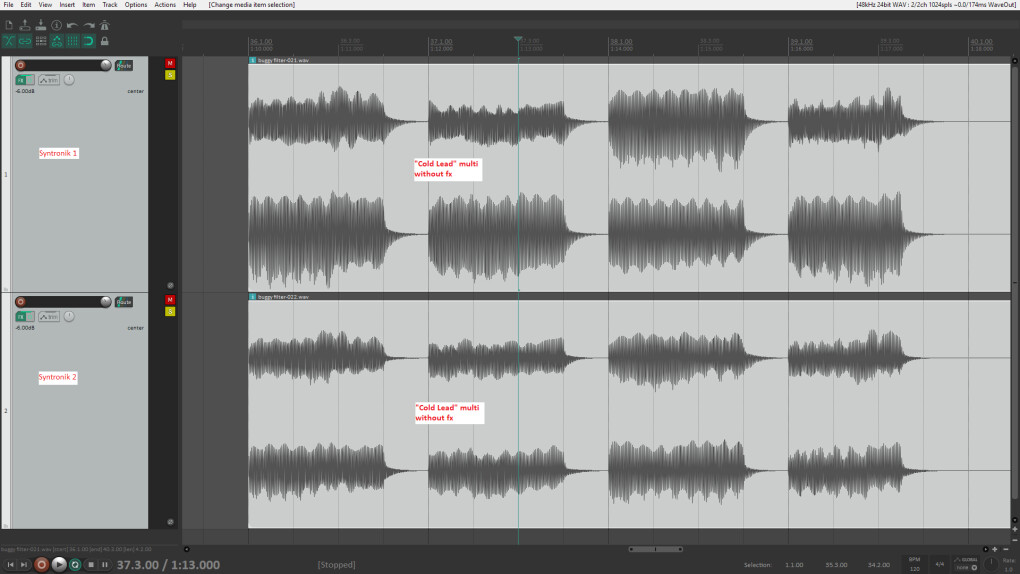1020x574 pixels.
Task: Click phase icon on Syntronik 2 track
Action: [x=170, y=522]
